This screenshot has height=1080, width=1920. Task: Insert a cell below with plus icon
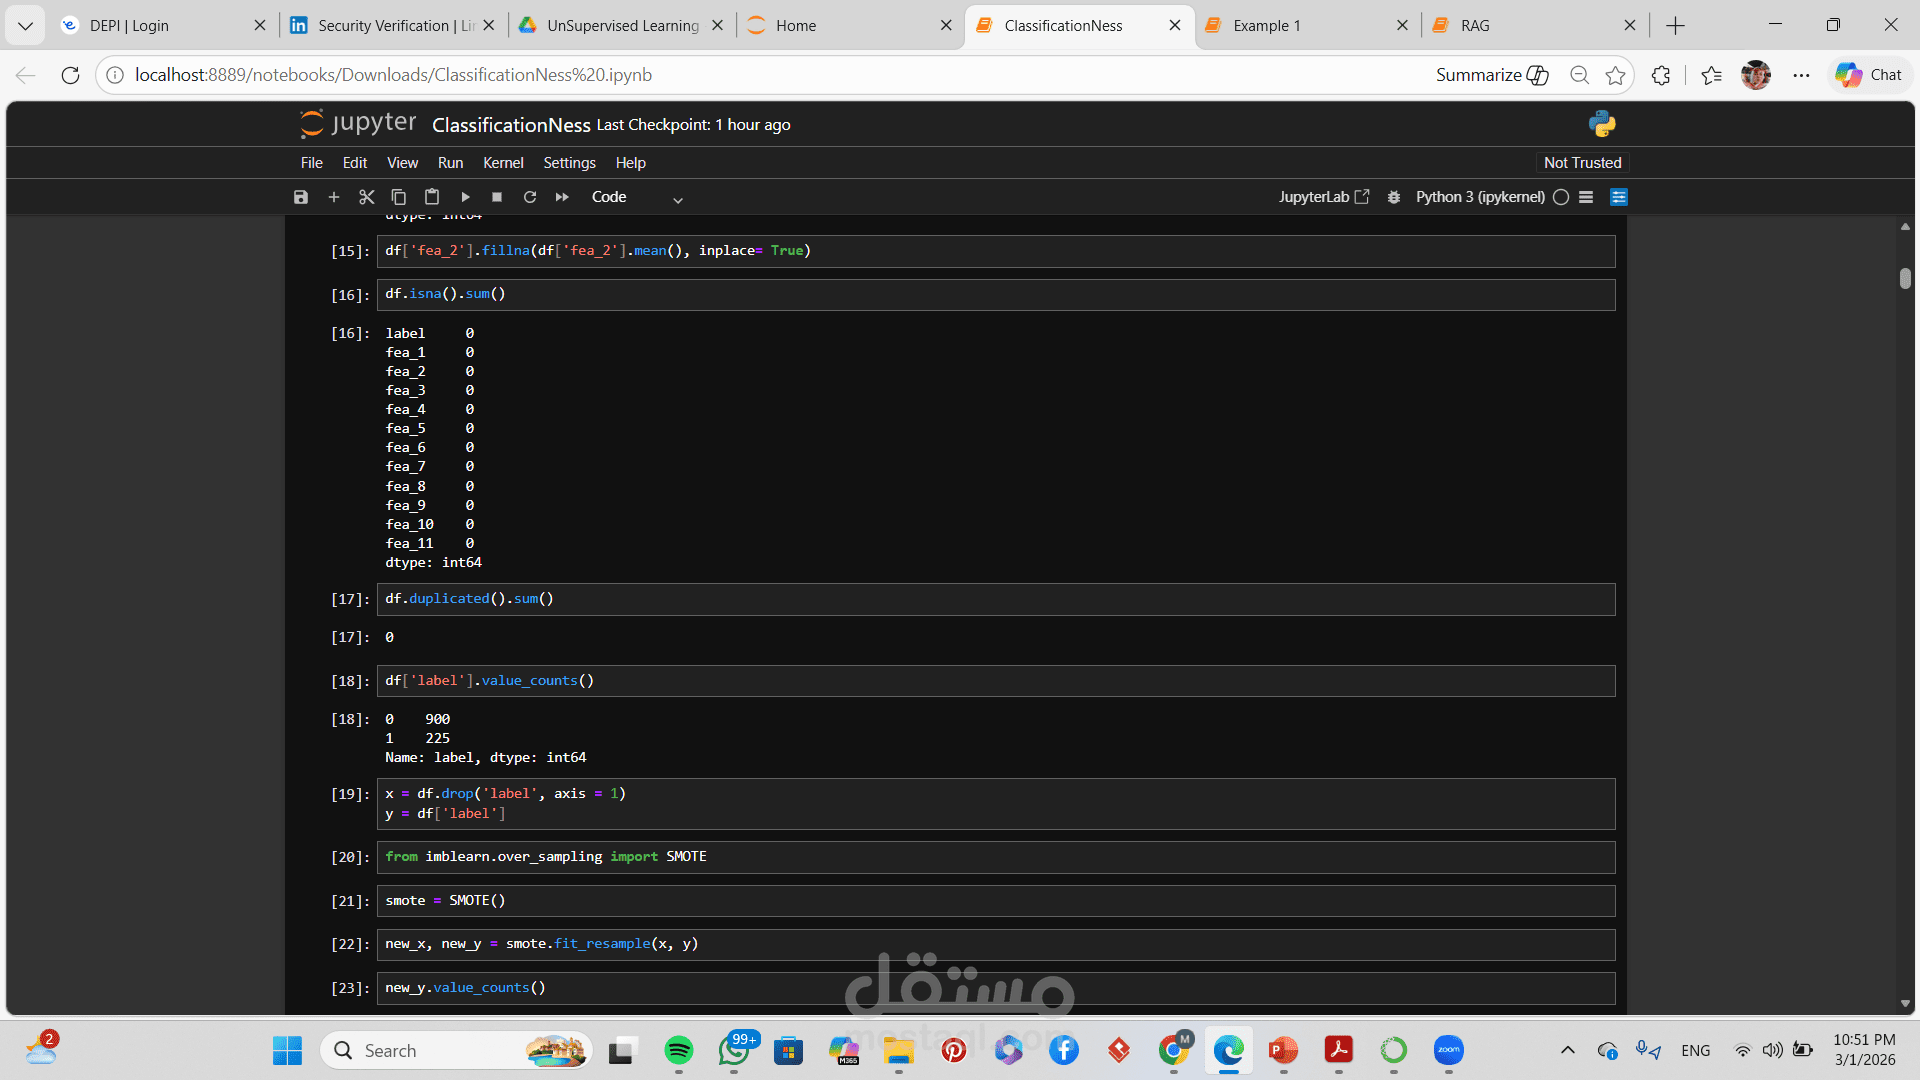point(334,197)
